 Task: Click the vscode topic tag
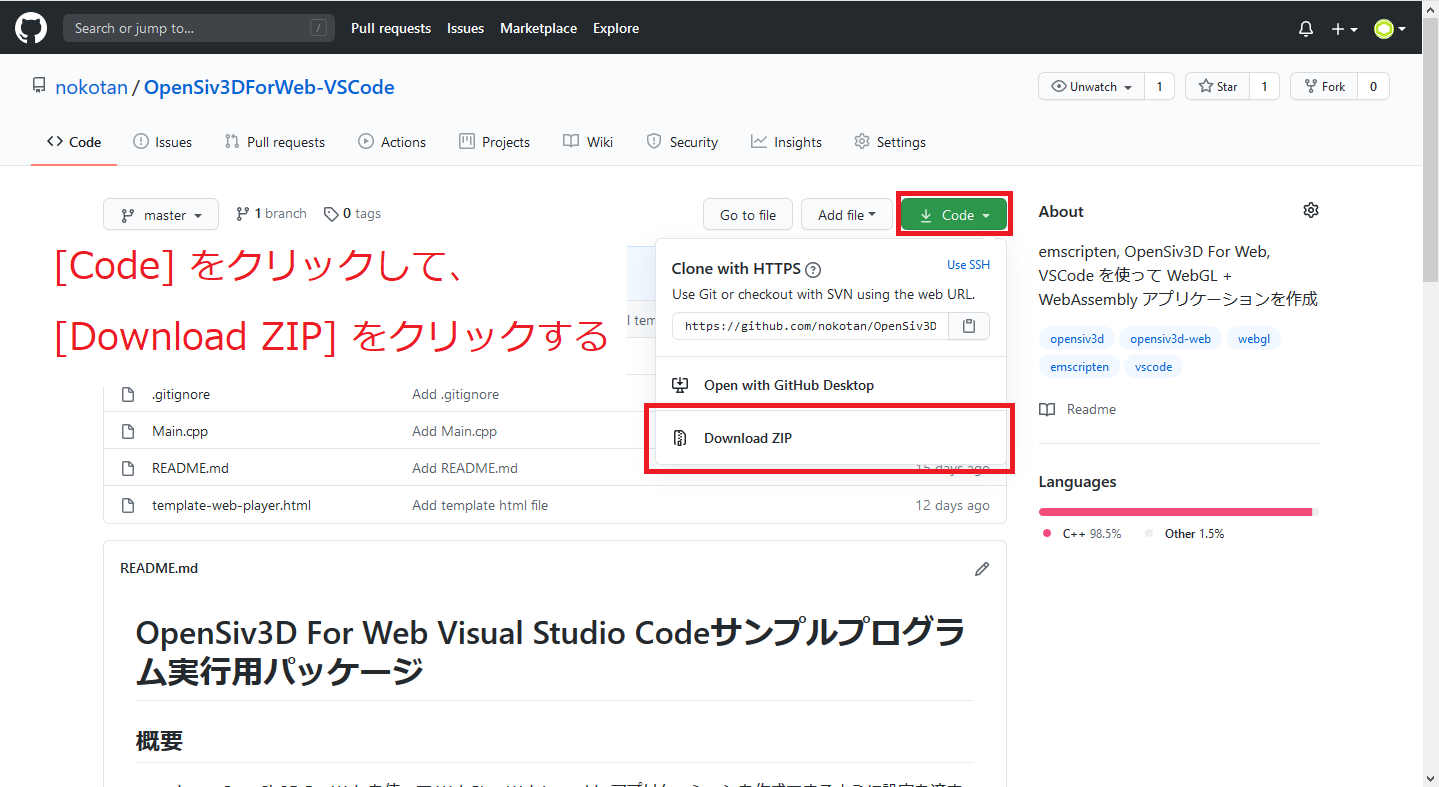(1154, 367)
